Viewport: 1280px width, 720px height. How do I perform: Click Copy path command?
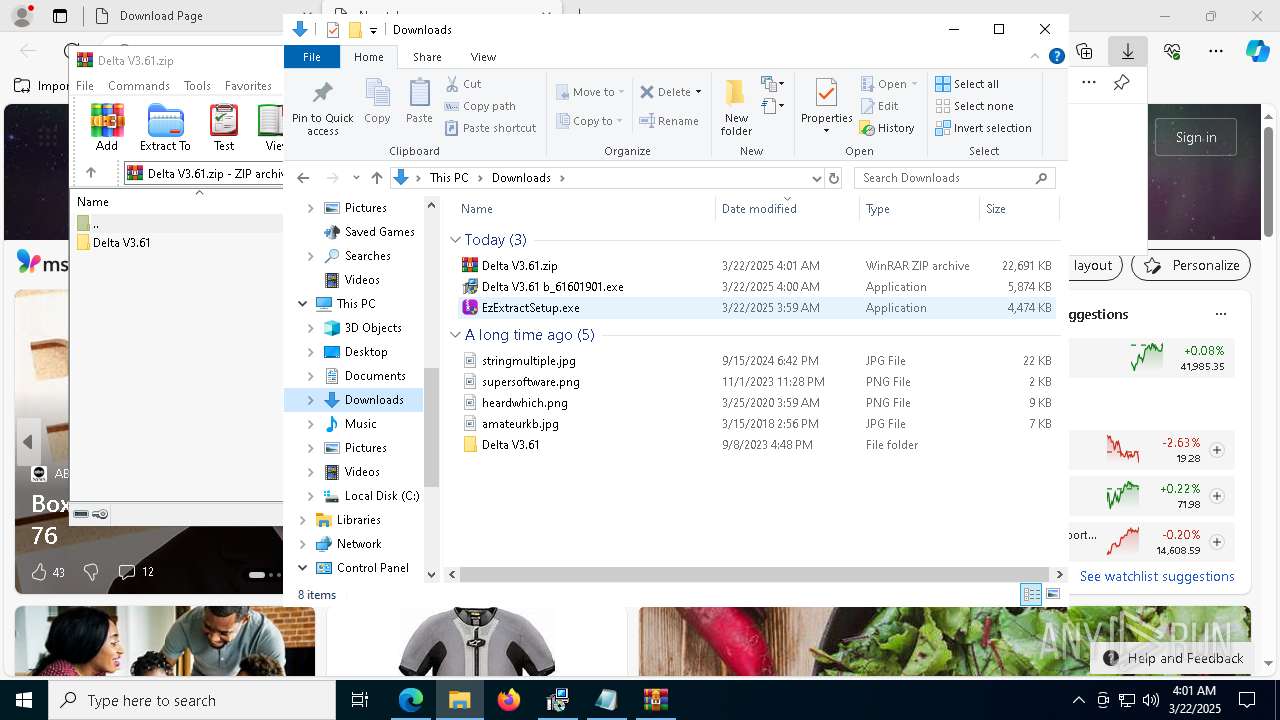(x=480, y=106)
